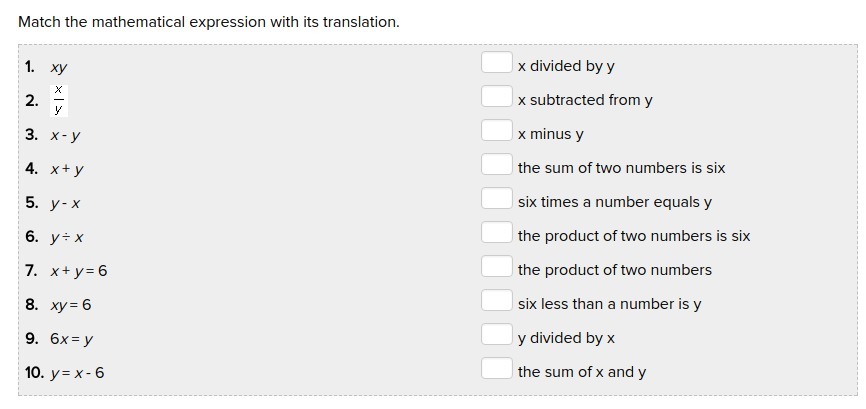Select expression 8, xy = 6
The height and width of the screenshot is (409, 866).
click(x=71, y=305)
